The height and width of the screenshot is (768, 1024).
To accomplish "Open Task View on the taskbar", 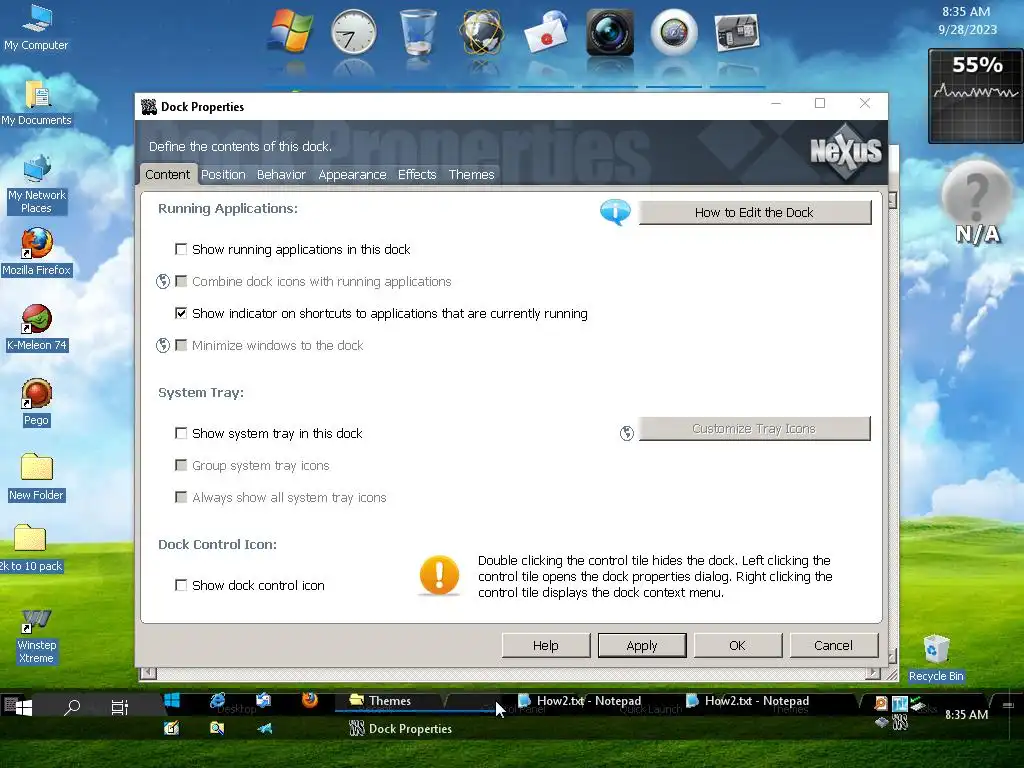I will point(120,707).
